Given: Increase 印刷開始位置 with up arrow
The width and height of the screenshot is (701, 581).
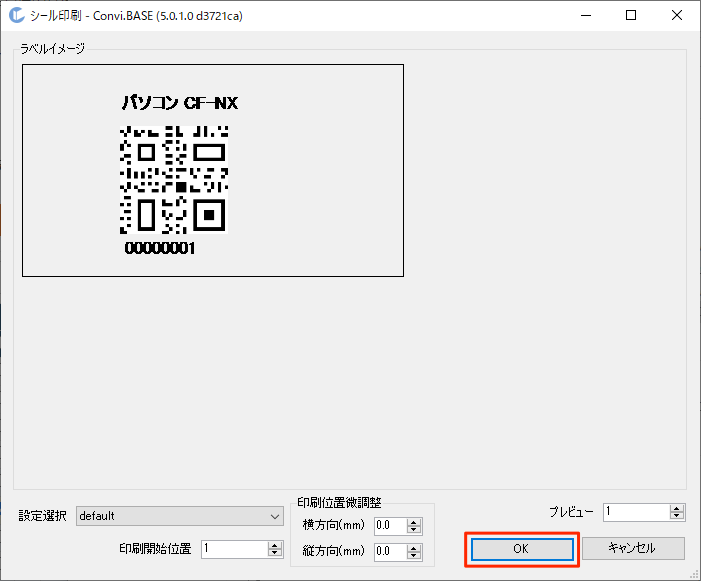Looking at the screenshot, I should (275, 545).
